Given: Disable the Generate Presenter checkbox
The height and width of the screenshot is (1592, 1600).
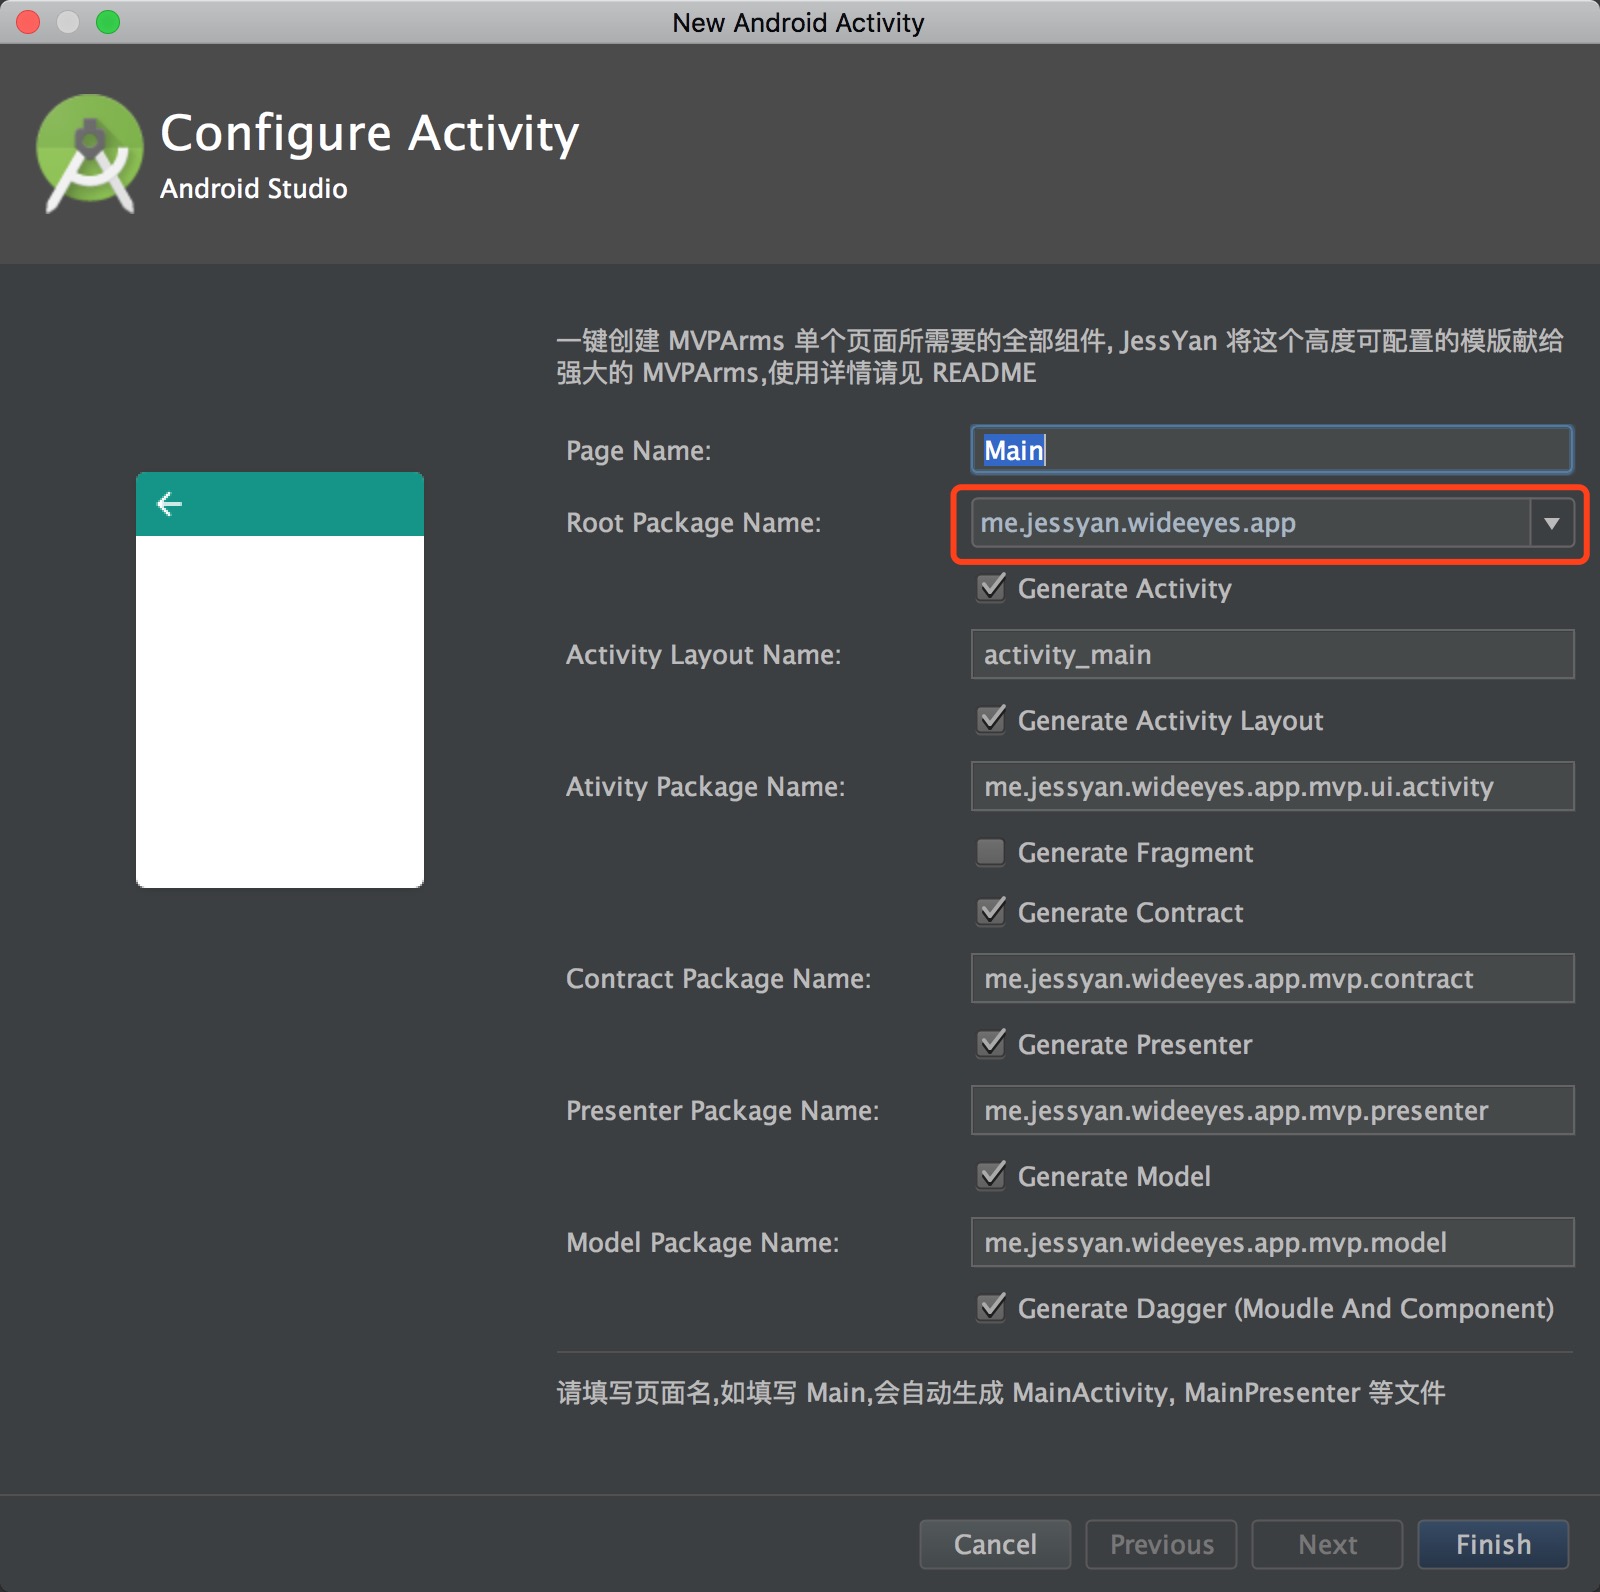Looking at the screenshot, I should click(x=991, y=1044).
